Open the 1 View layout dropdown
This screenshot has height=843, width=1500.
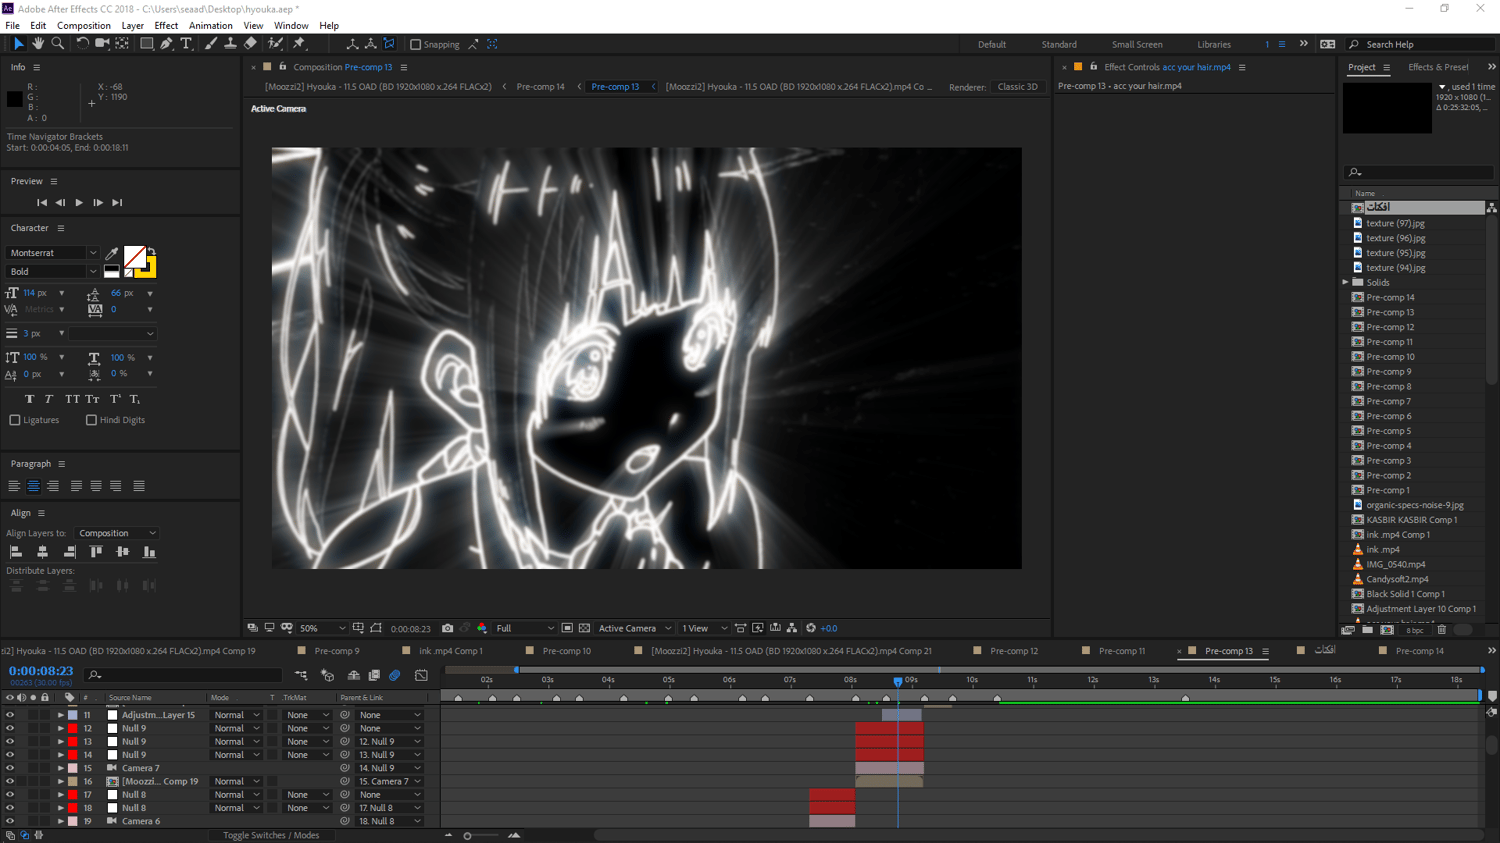[704, 628]
